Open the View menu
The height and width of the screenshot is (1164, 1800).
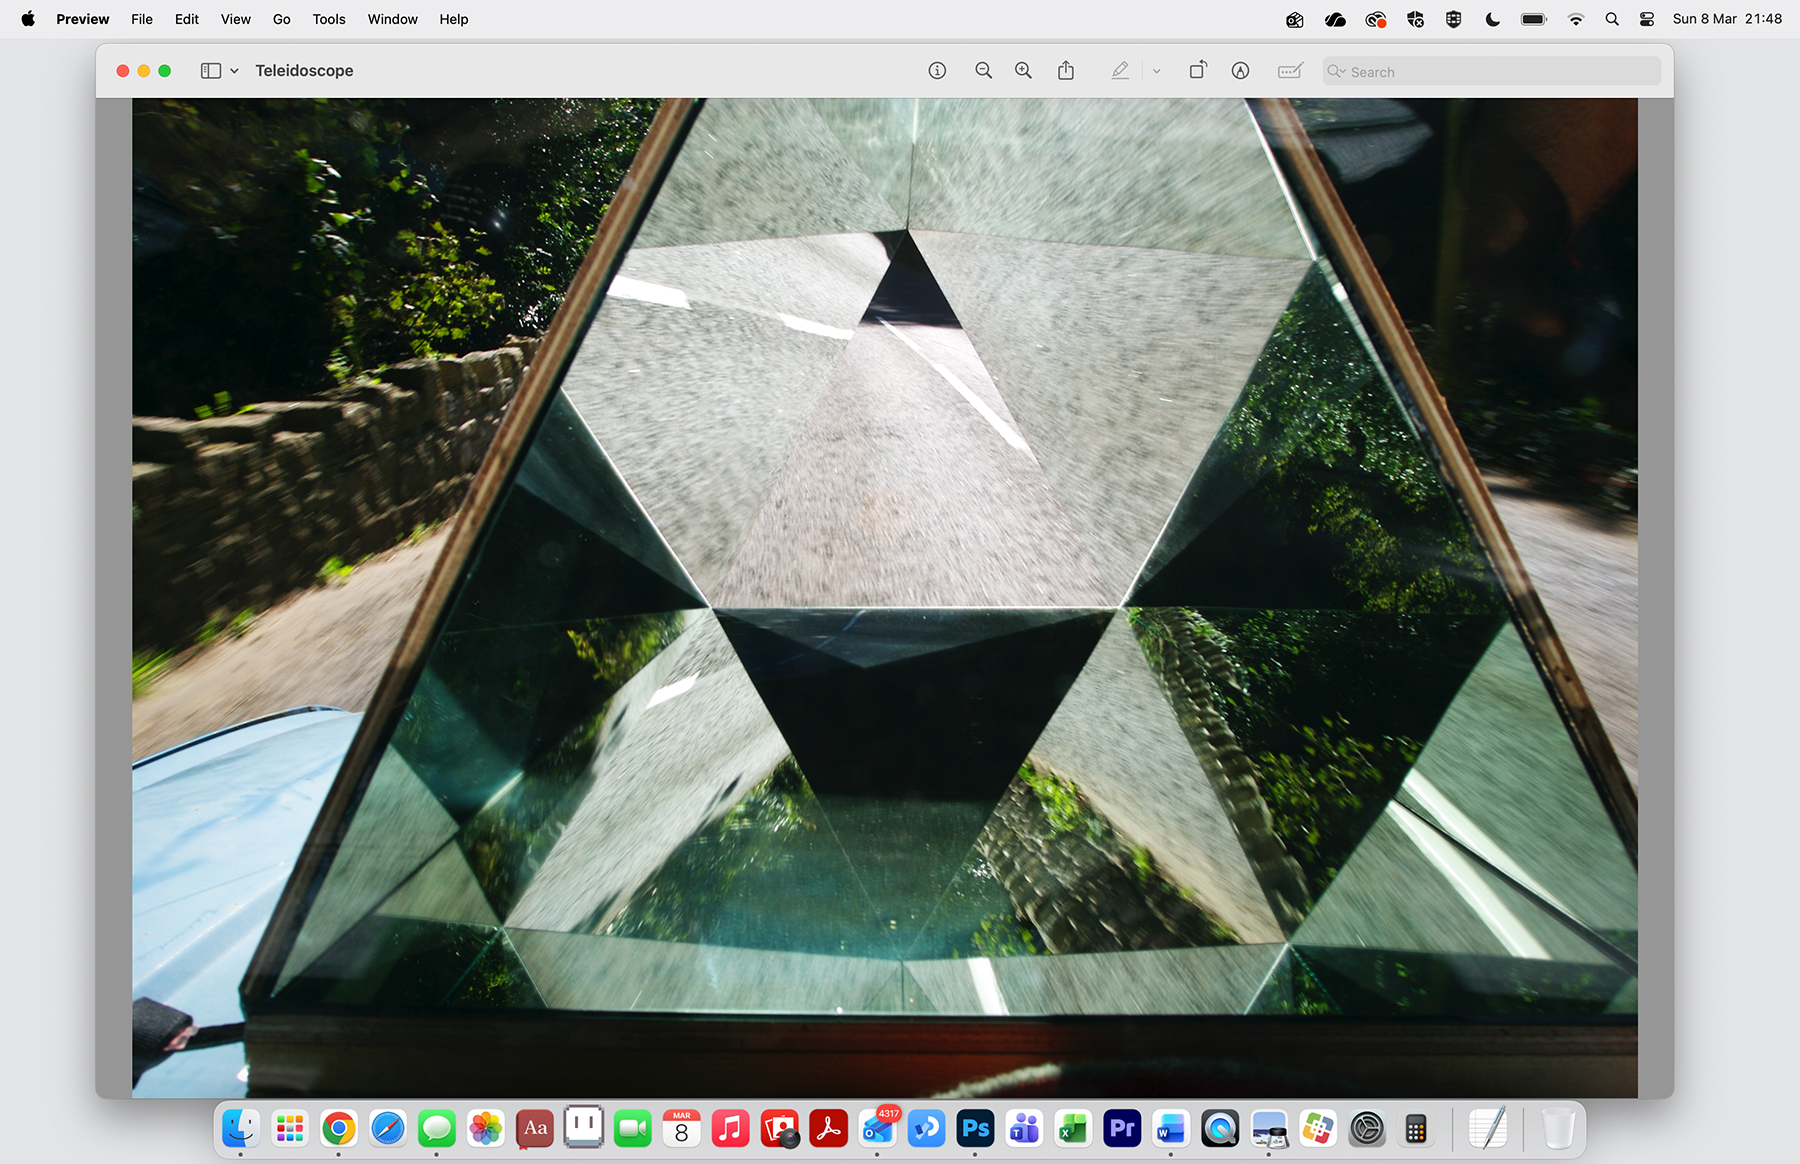235,19
